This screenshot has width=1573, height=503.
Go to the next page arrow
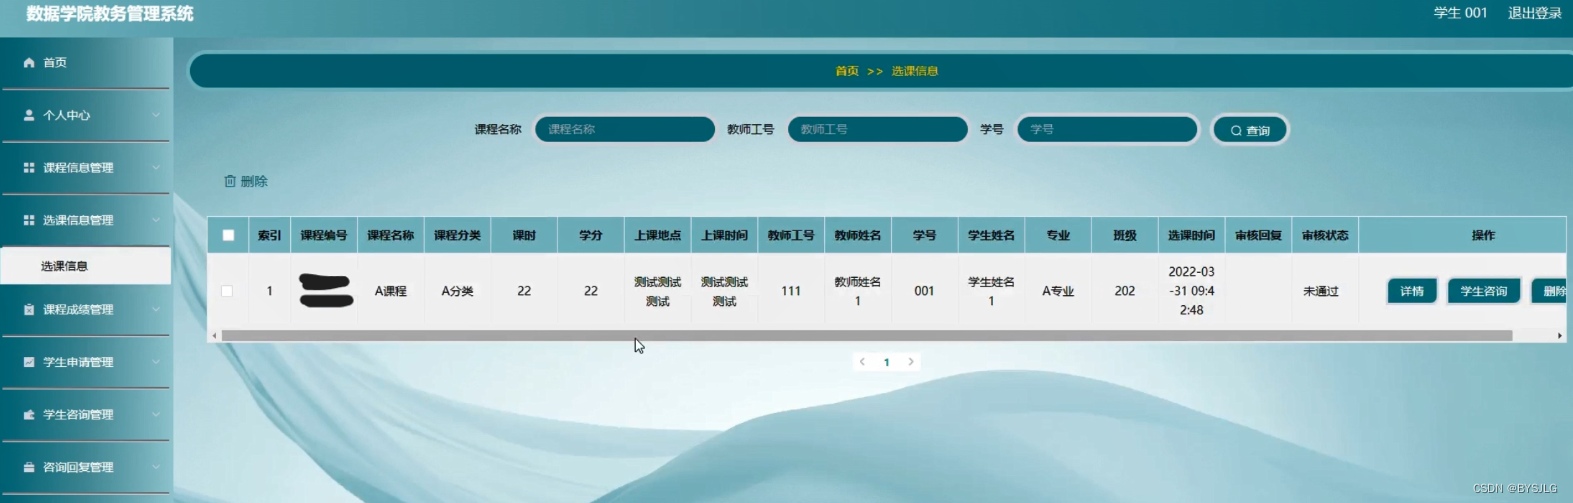(x=911, y=362)
